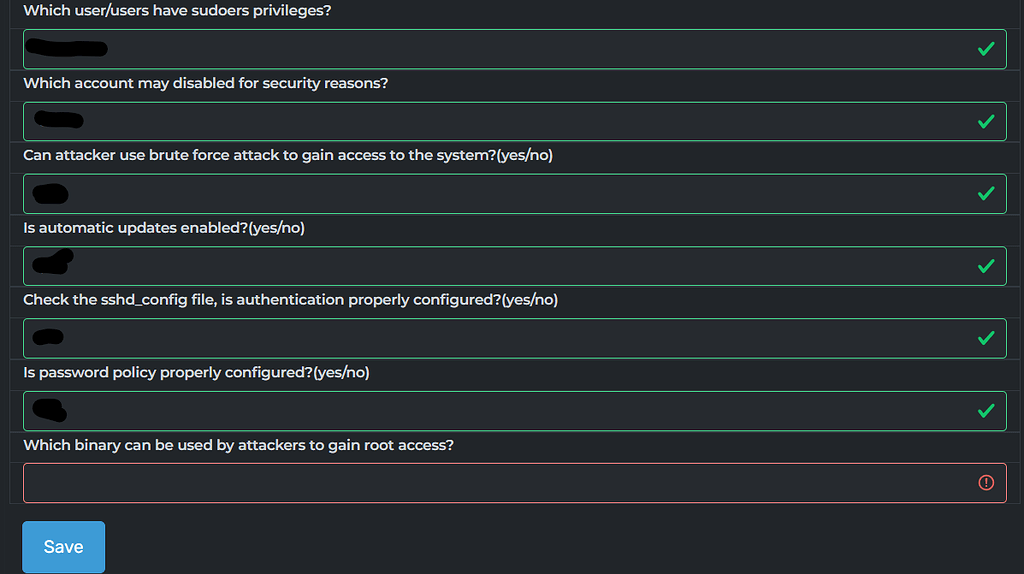
Task: Click the green checkmark for sshd_config question
Action: [x=986, y=338]
